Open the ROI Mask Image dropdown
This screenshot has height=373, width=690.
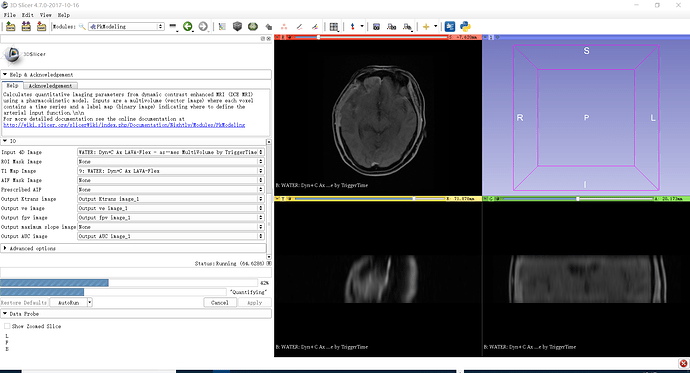tap(170, 161)
